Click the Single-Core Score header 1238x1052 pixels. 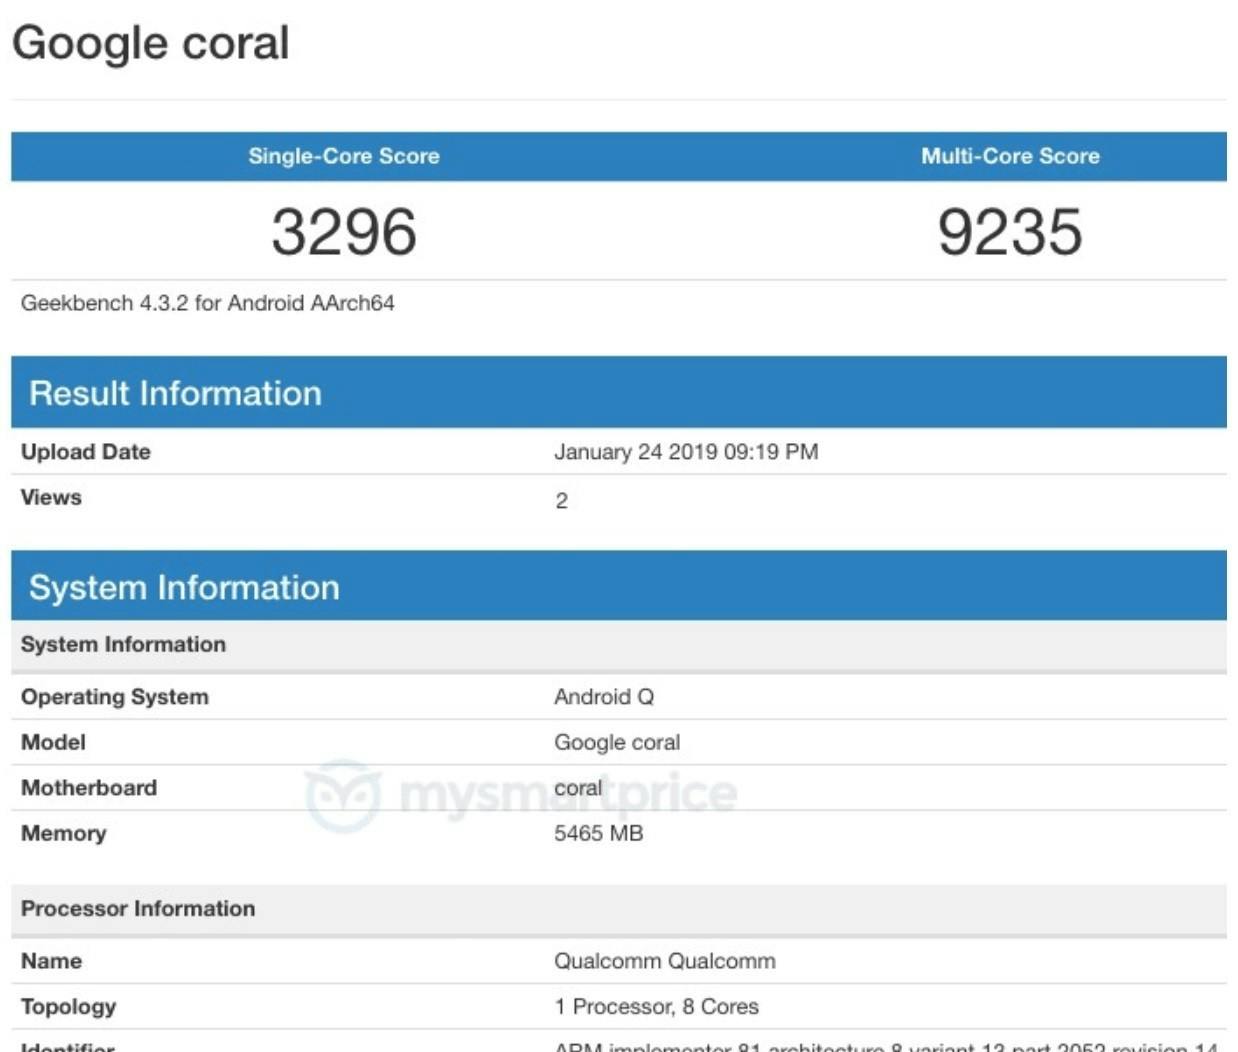point(343,156)
